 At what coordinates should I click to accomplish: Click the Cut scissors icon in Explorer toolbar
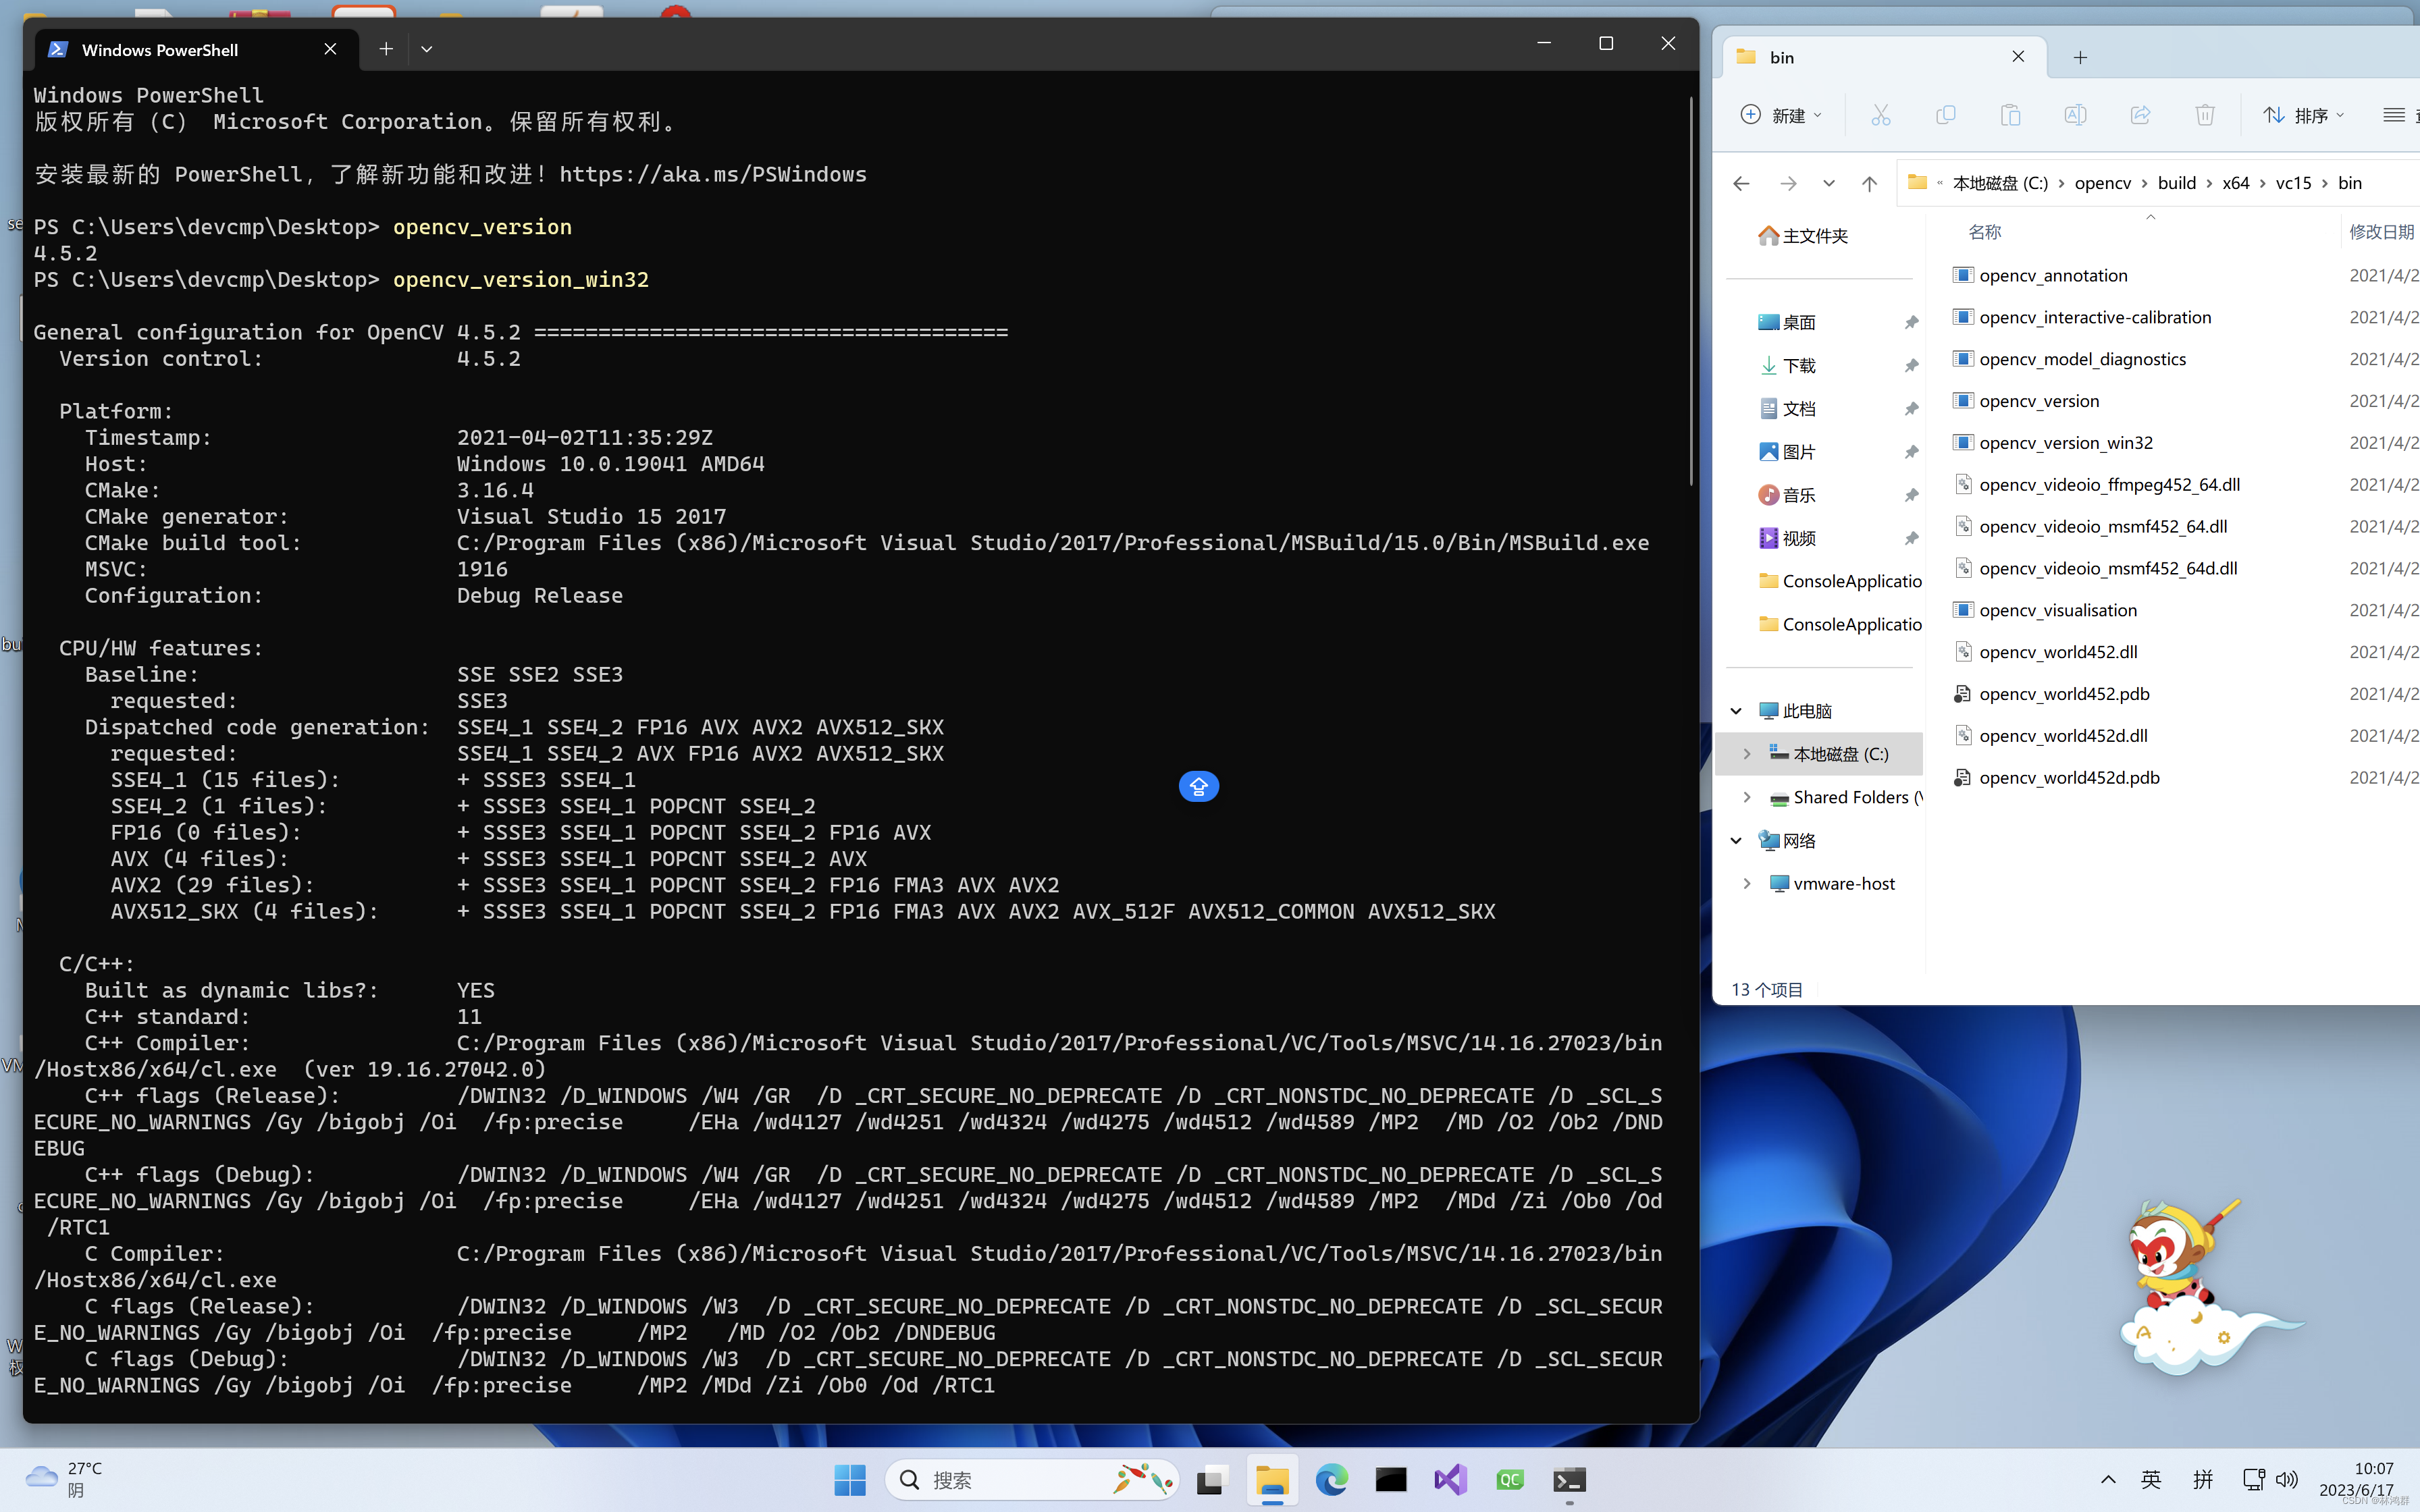[x=1881, y=115]
